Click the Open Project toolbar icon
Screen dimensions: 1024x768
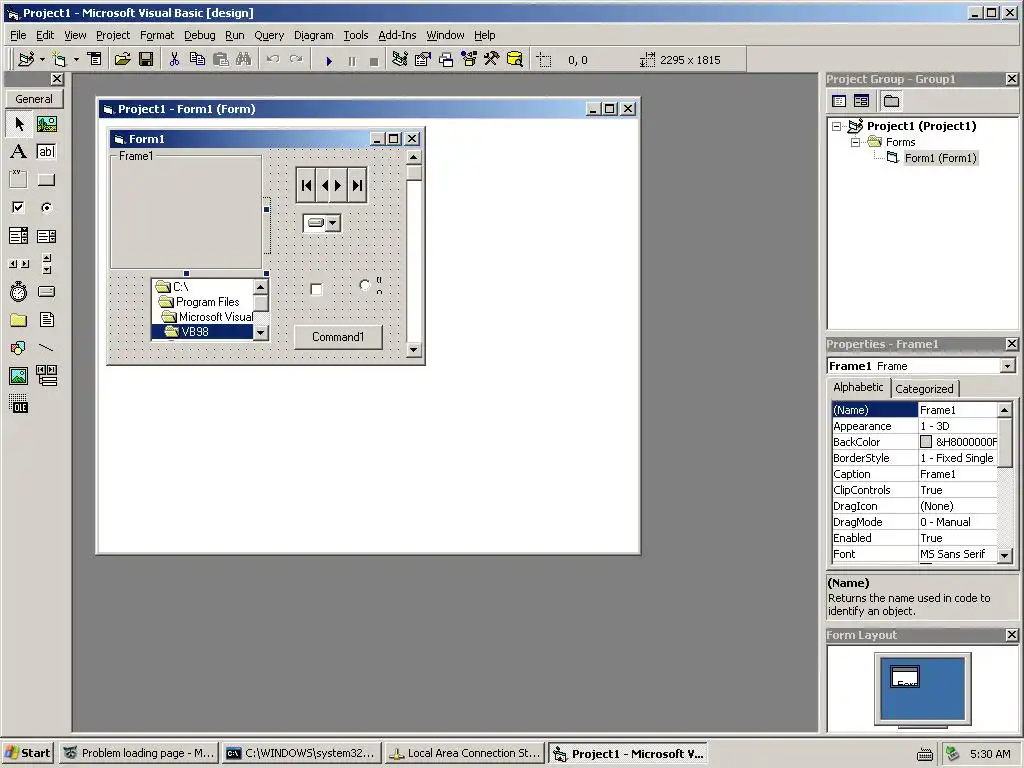click(x=122, y=60)
